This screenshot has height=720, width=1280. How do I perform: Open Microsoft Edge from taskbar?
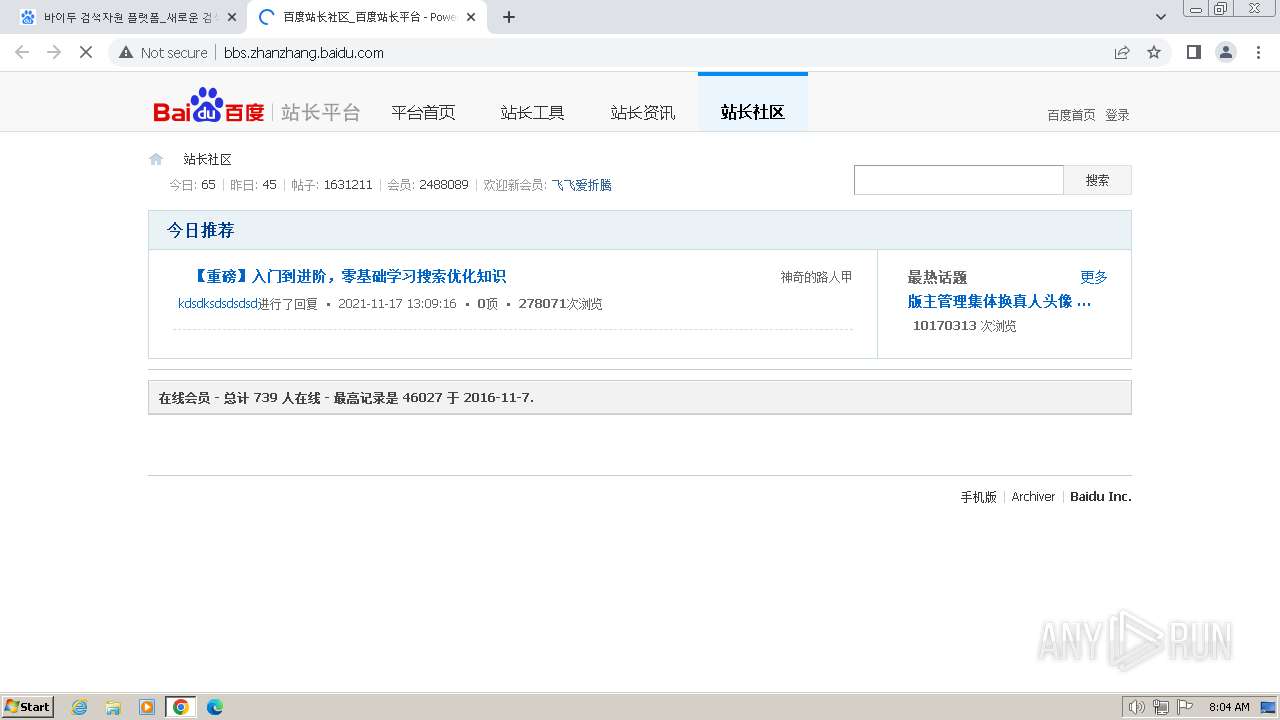coord(215,707)
